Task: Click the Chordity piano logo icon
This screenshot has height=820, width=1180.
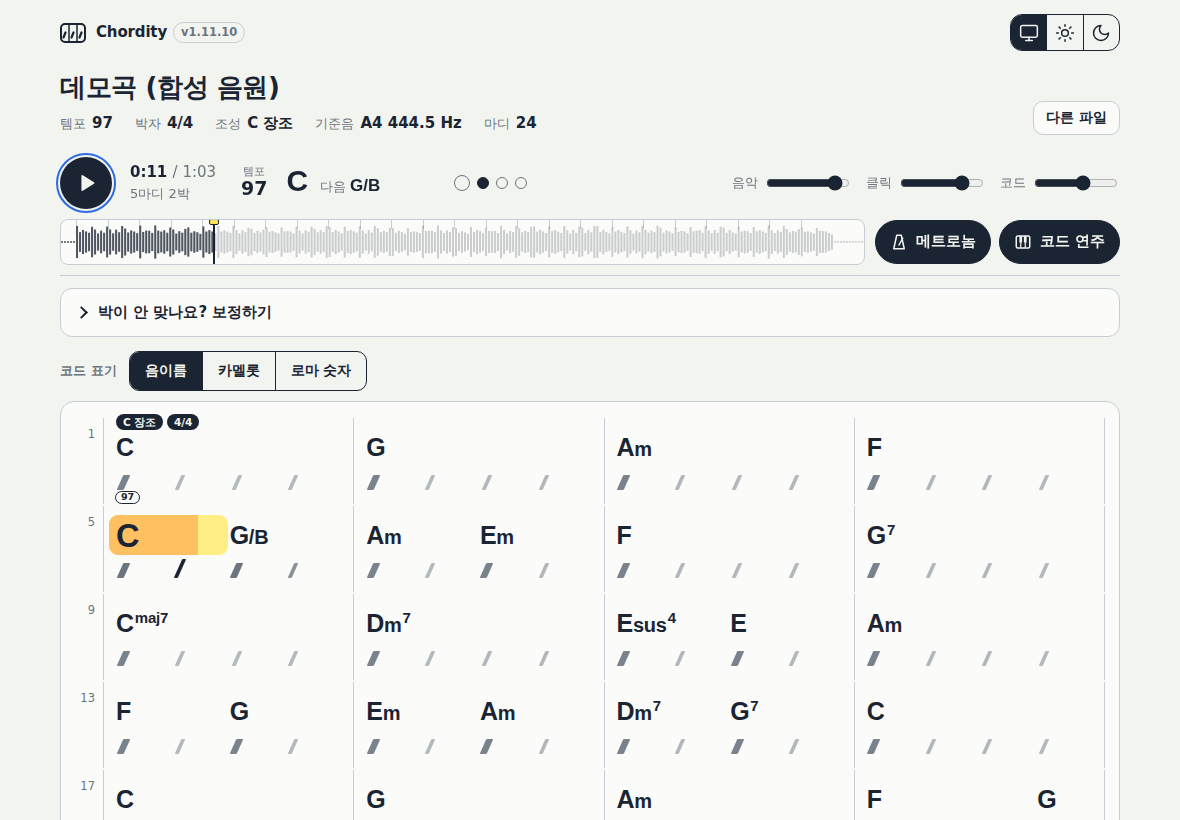Action: (x=73, y=32)
